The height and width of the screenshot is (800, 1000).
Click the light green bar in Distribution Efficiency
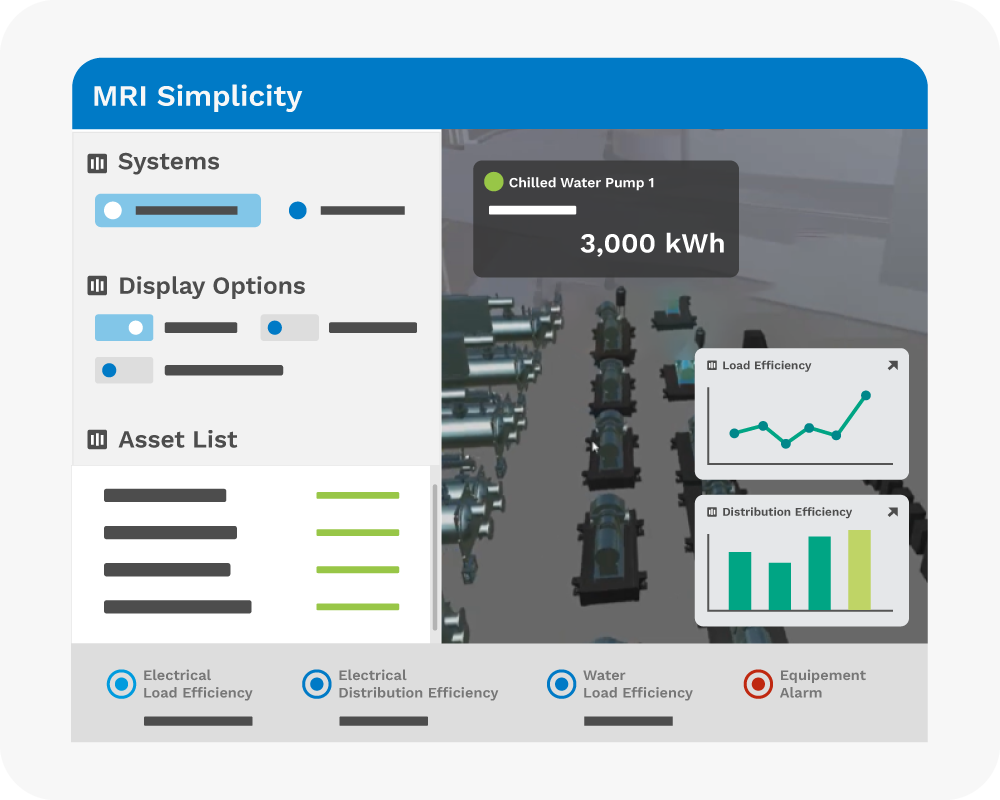point(859,569)
